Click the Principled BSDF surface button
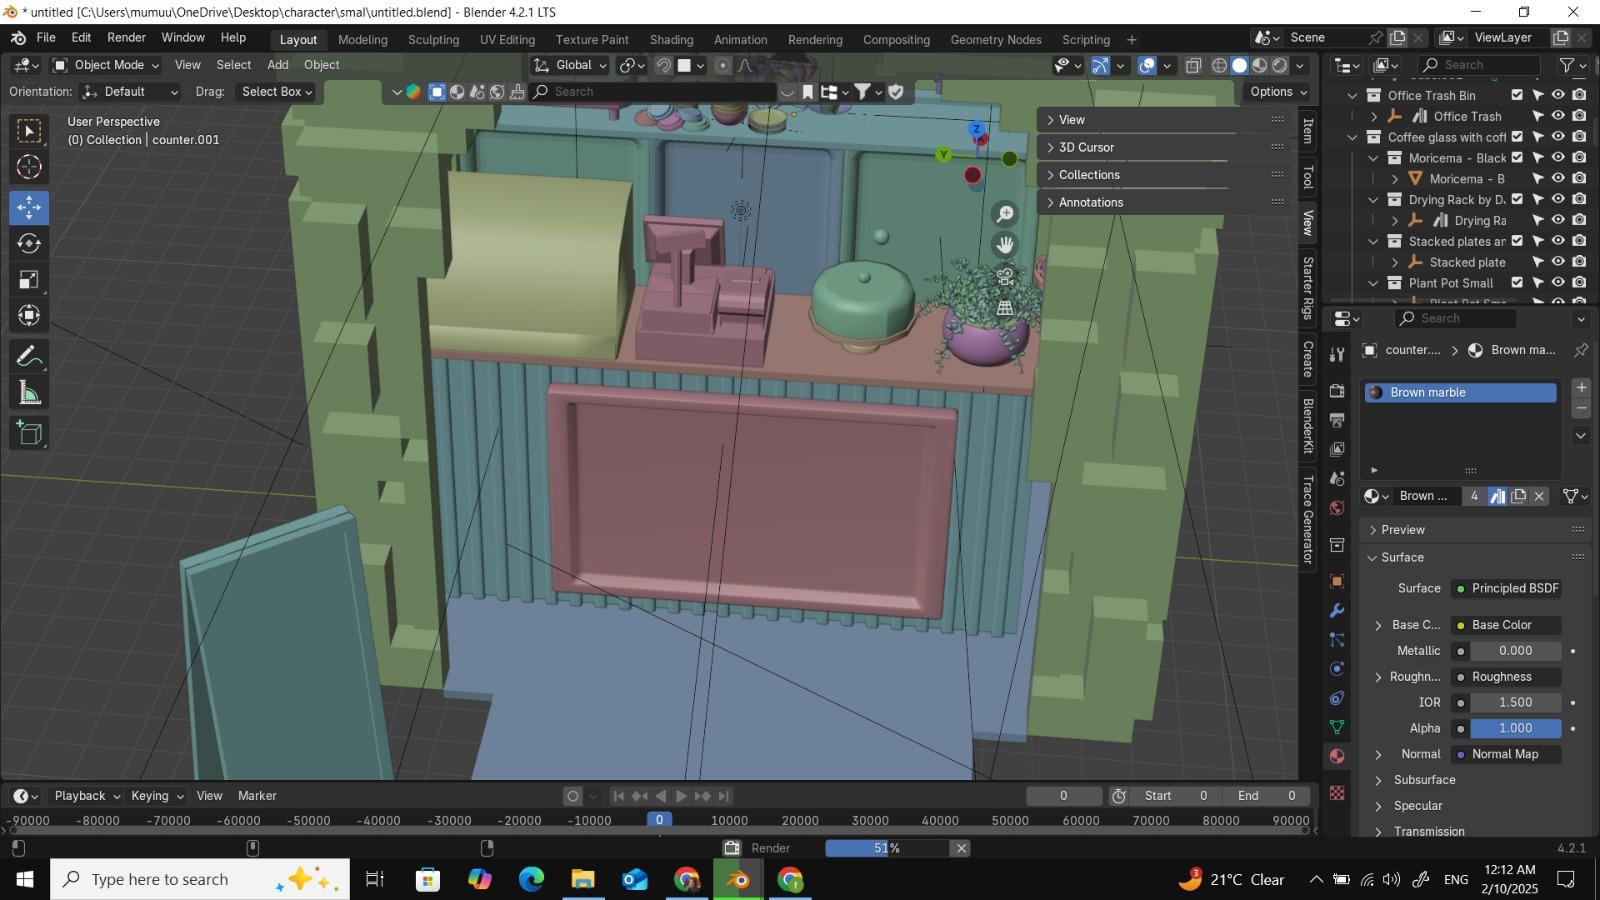Screen dimensions: 1600x900 [x=1506, y=589]
